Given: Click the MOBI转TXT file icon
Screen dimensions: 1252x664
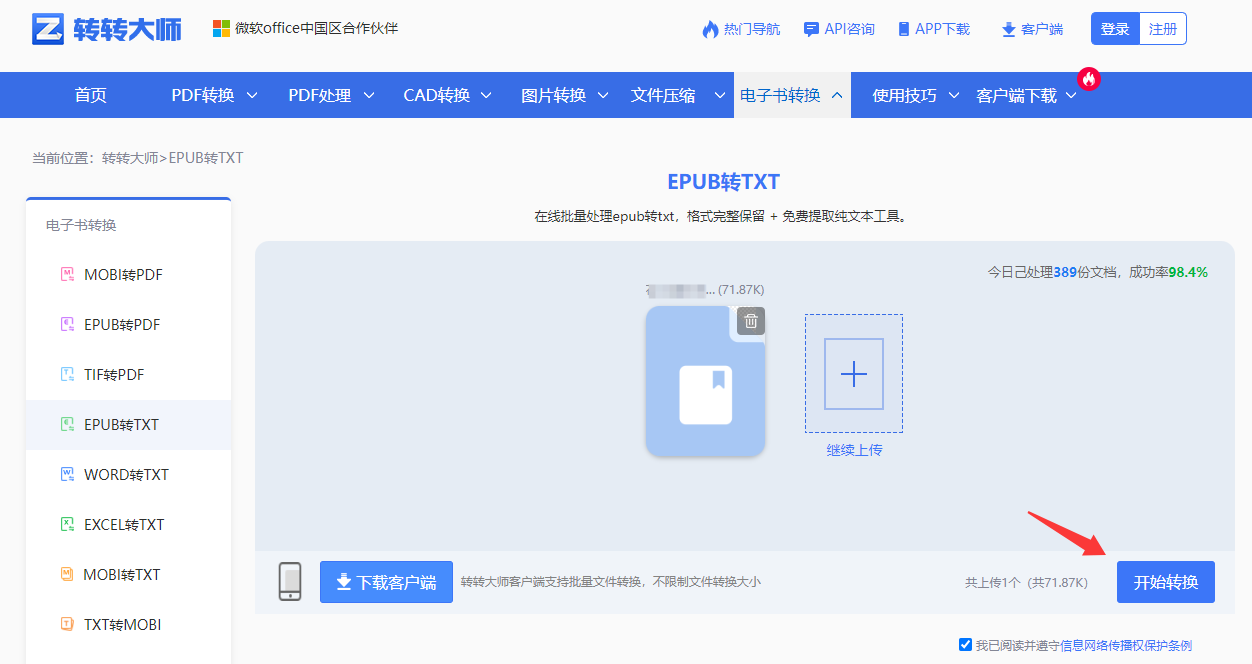Looking at the screenshot, I should (x=68, y=575).
